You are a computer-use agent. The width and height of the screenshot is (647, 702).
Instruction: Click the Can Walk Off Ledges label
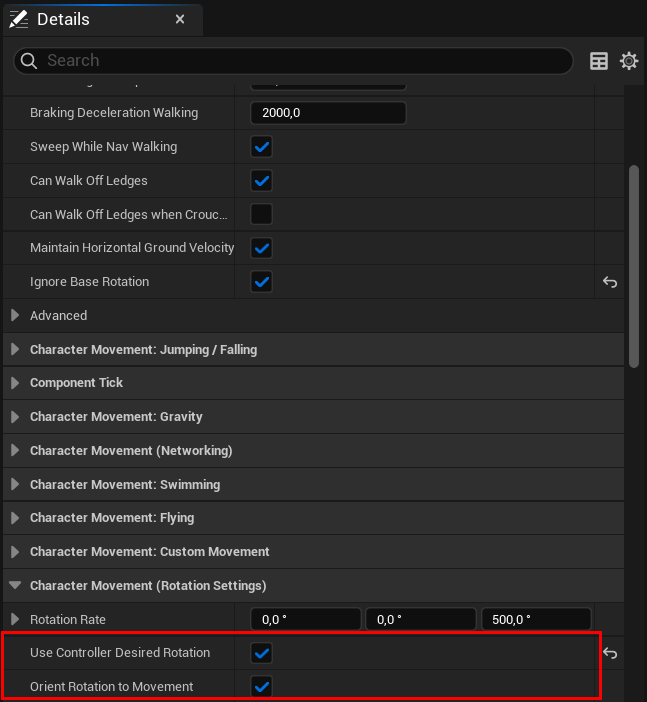pyautogui.click(x=89, y=181)
